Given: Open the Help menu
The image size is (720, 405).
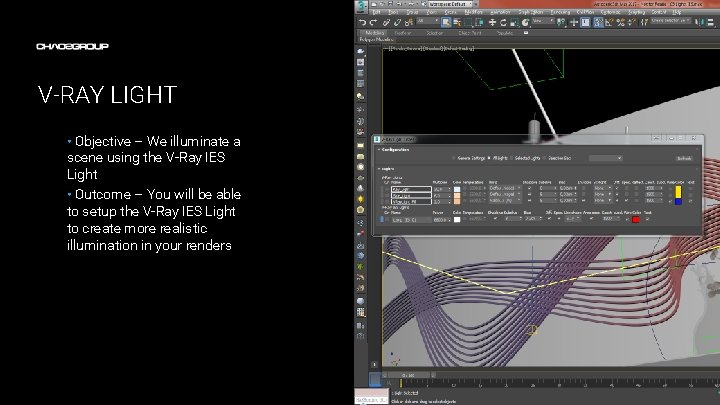Looking at the screenshot, I should 676,12.
